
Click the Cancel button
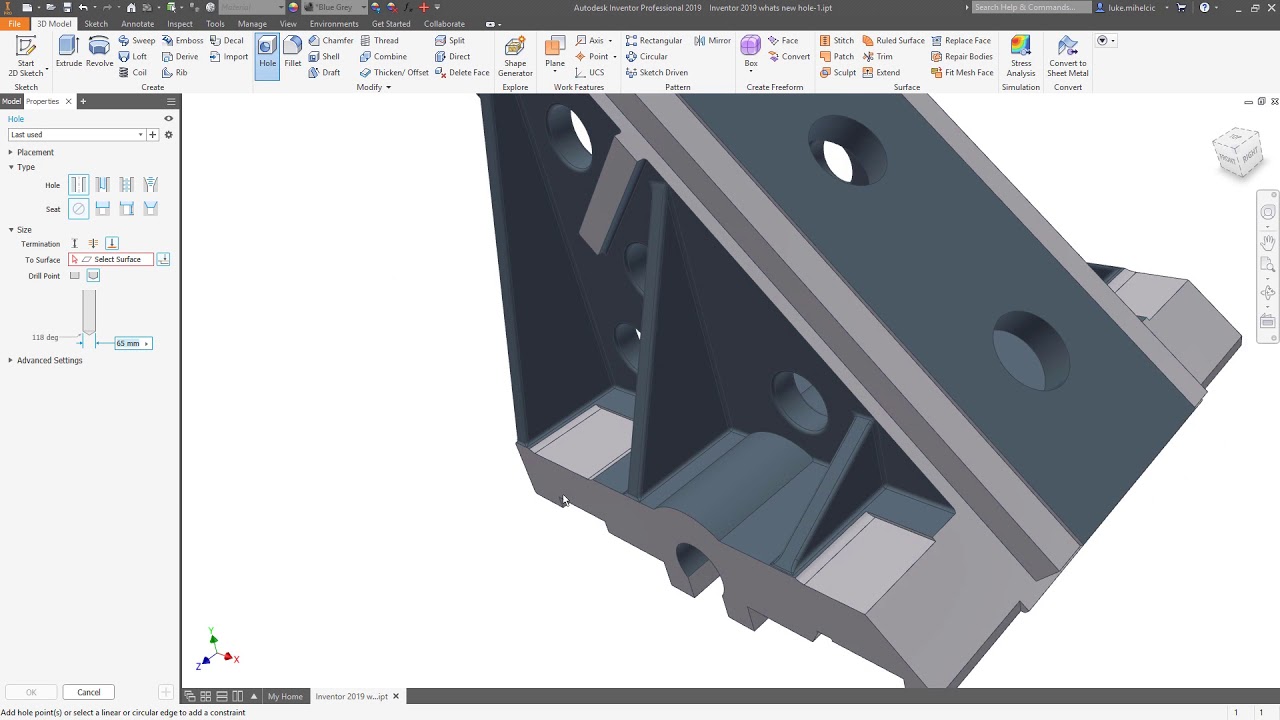point(89,692)
